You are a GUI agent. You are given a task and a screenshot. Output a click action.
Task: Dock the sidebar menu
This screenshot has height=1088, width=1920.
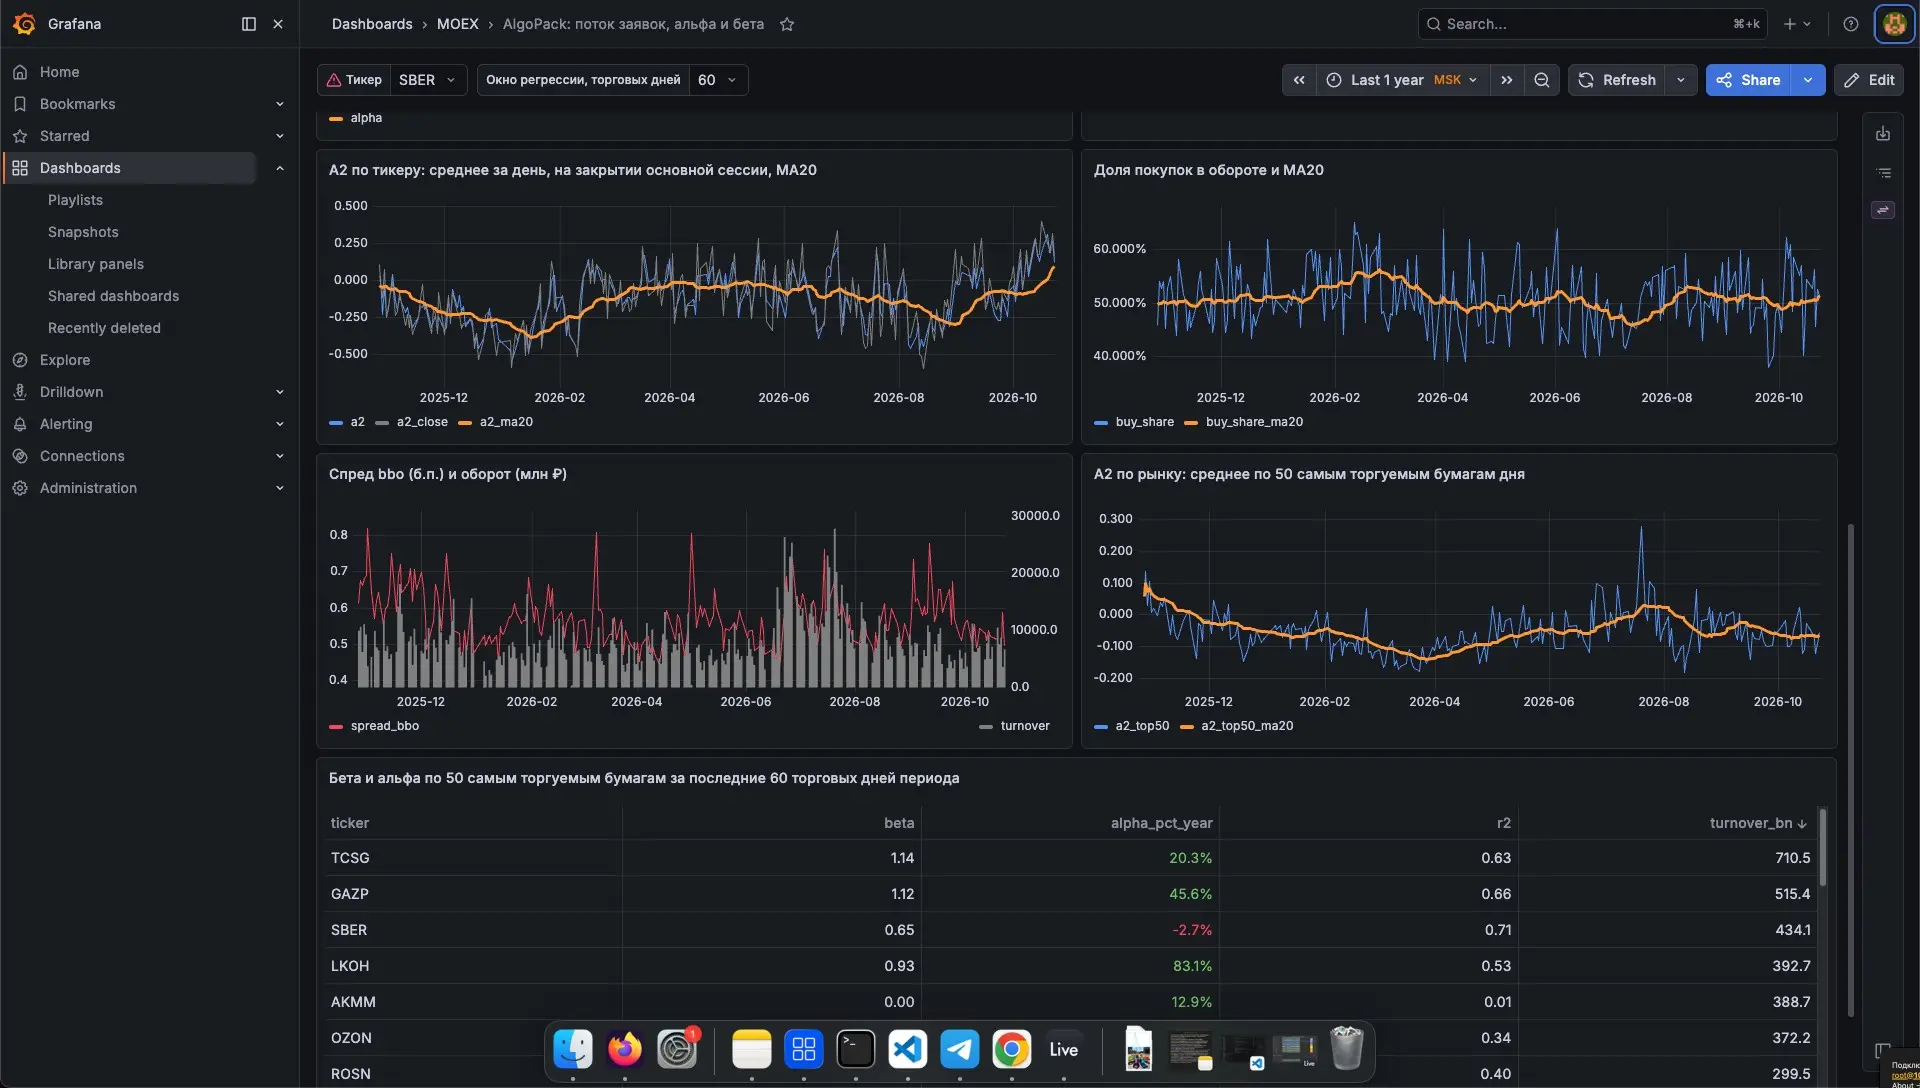coord(249,24)
